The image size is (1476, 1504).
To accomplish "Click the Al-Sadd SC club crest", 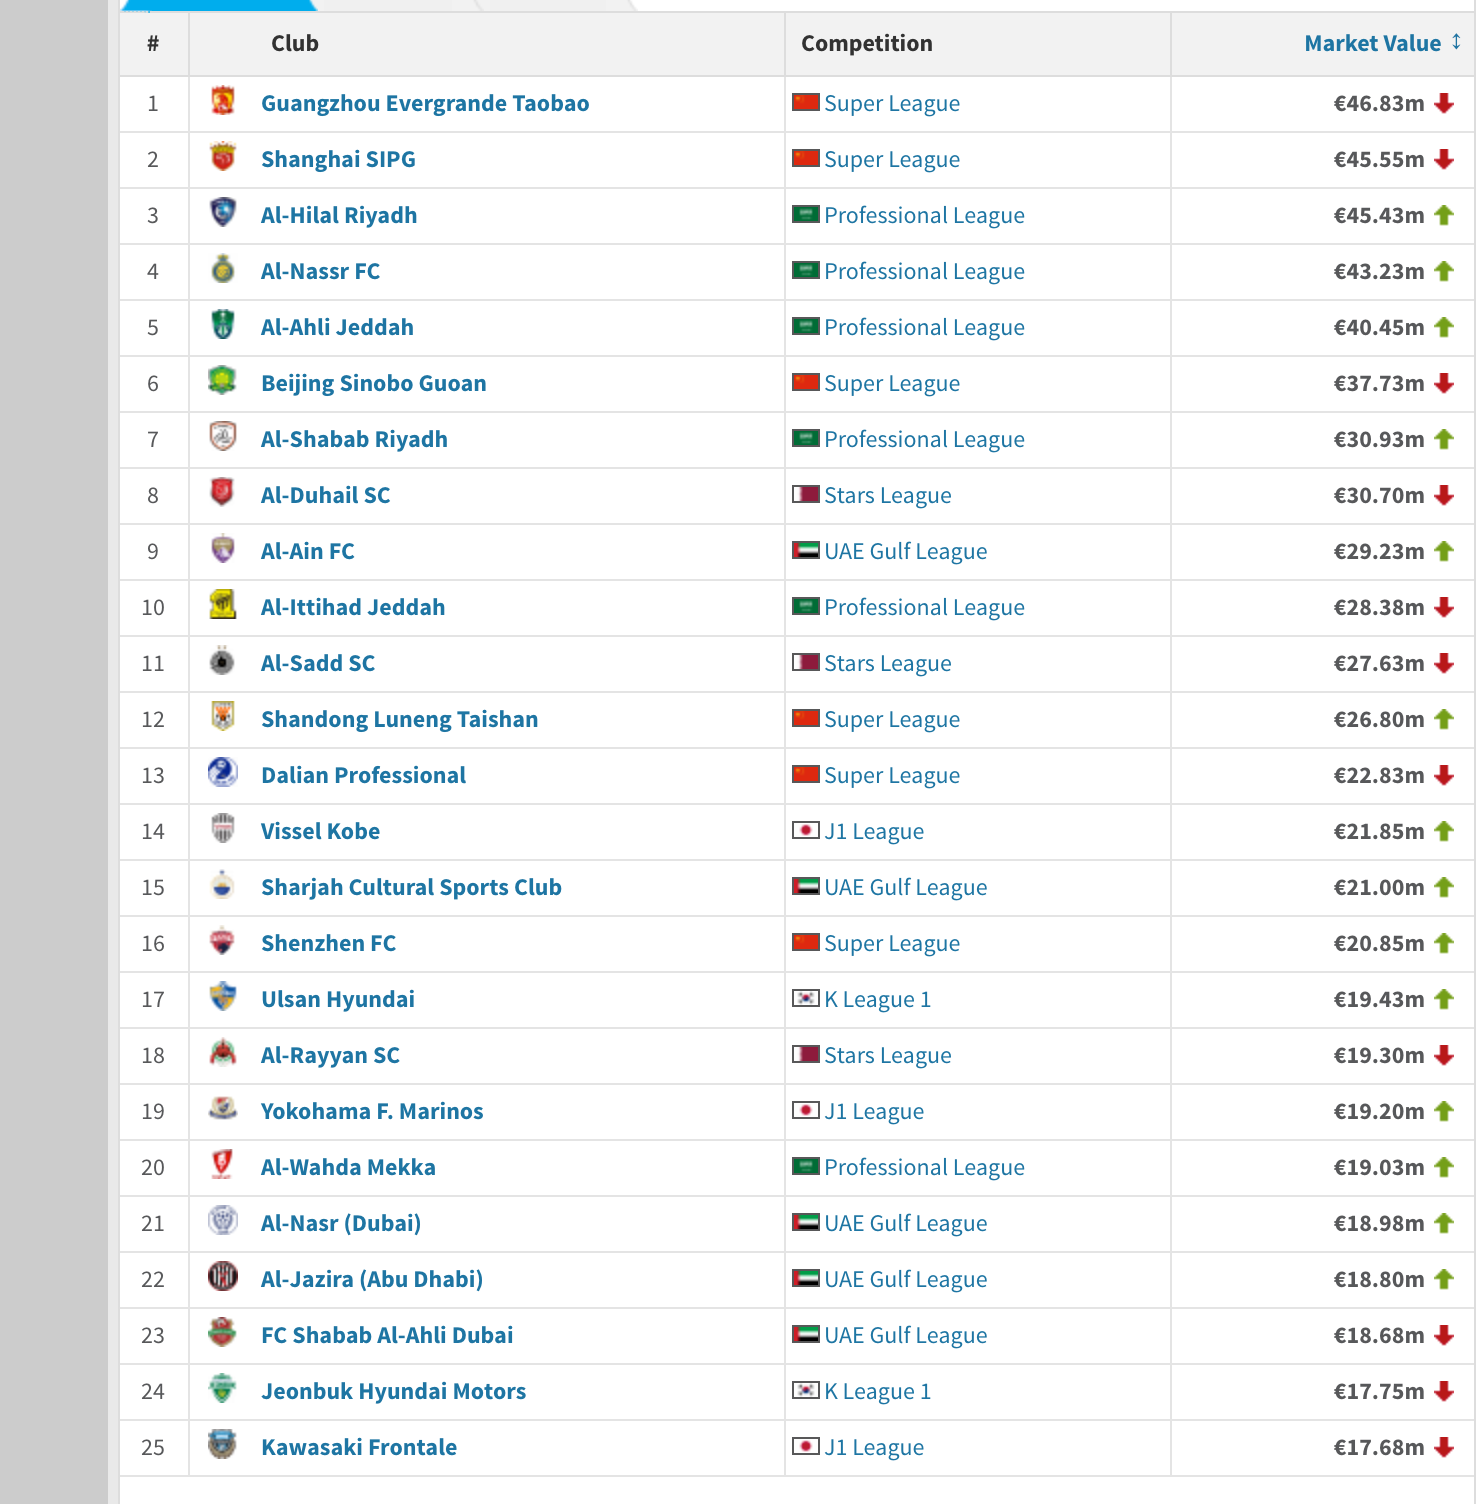I will (x=223, y=661).
